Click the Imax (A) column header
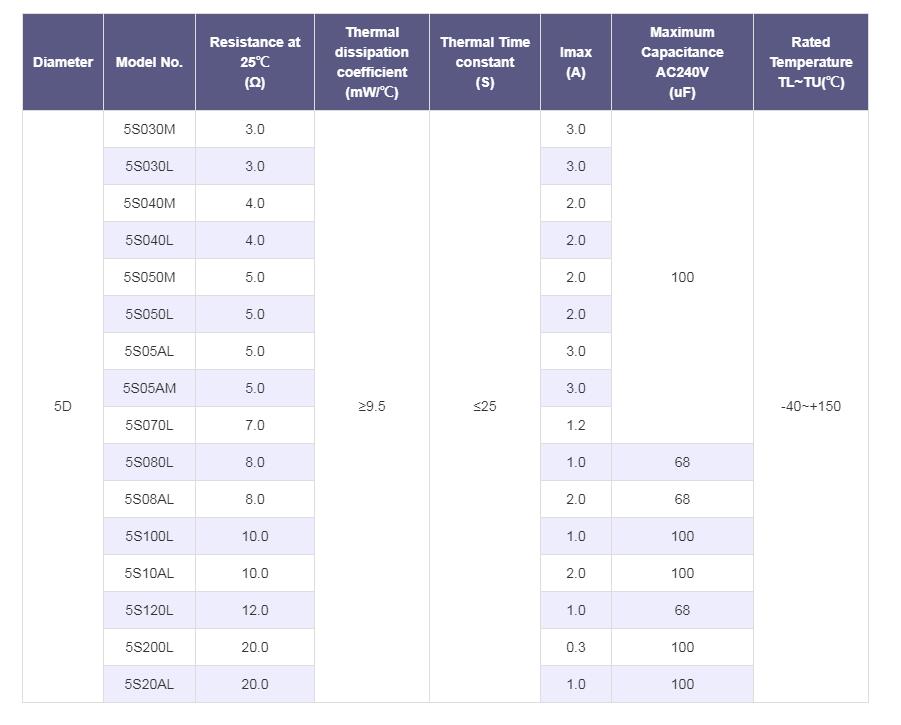 pyautogui.click(x=576, y=62)
